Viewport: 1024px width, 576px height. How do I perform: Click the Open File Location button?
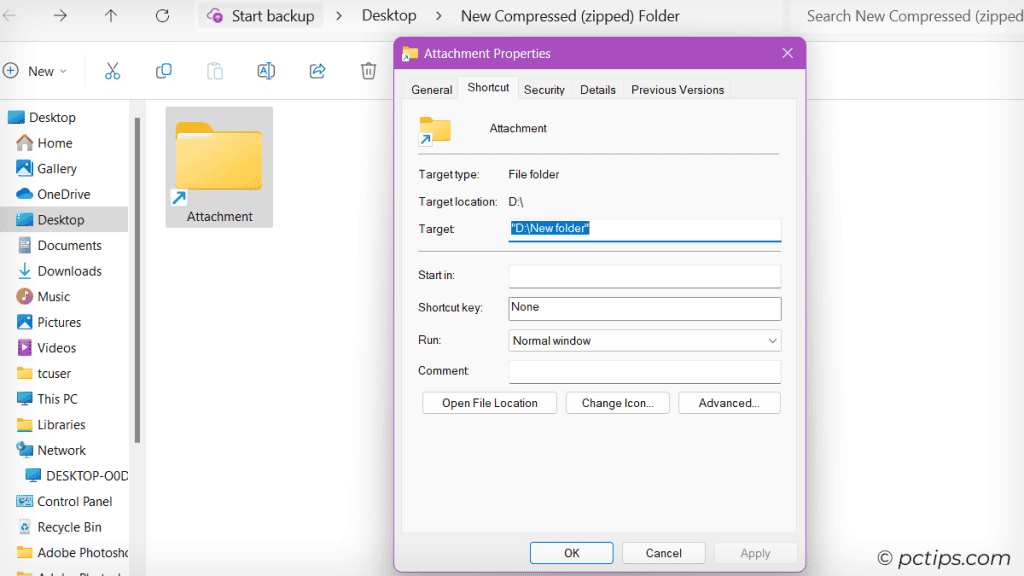point(489,402)
